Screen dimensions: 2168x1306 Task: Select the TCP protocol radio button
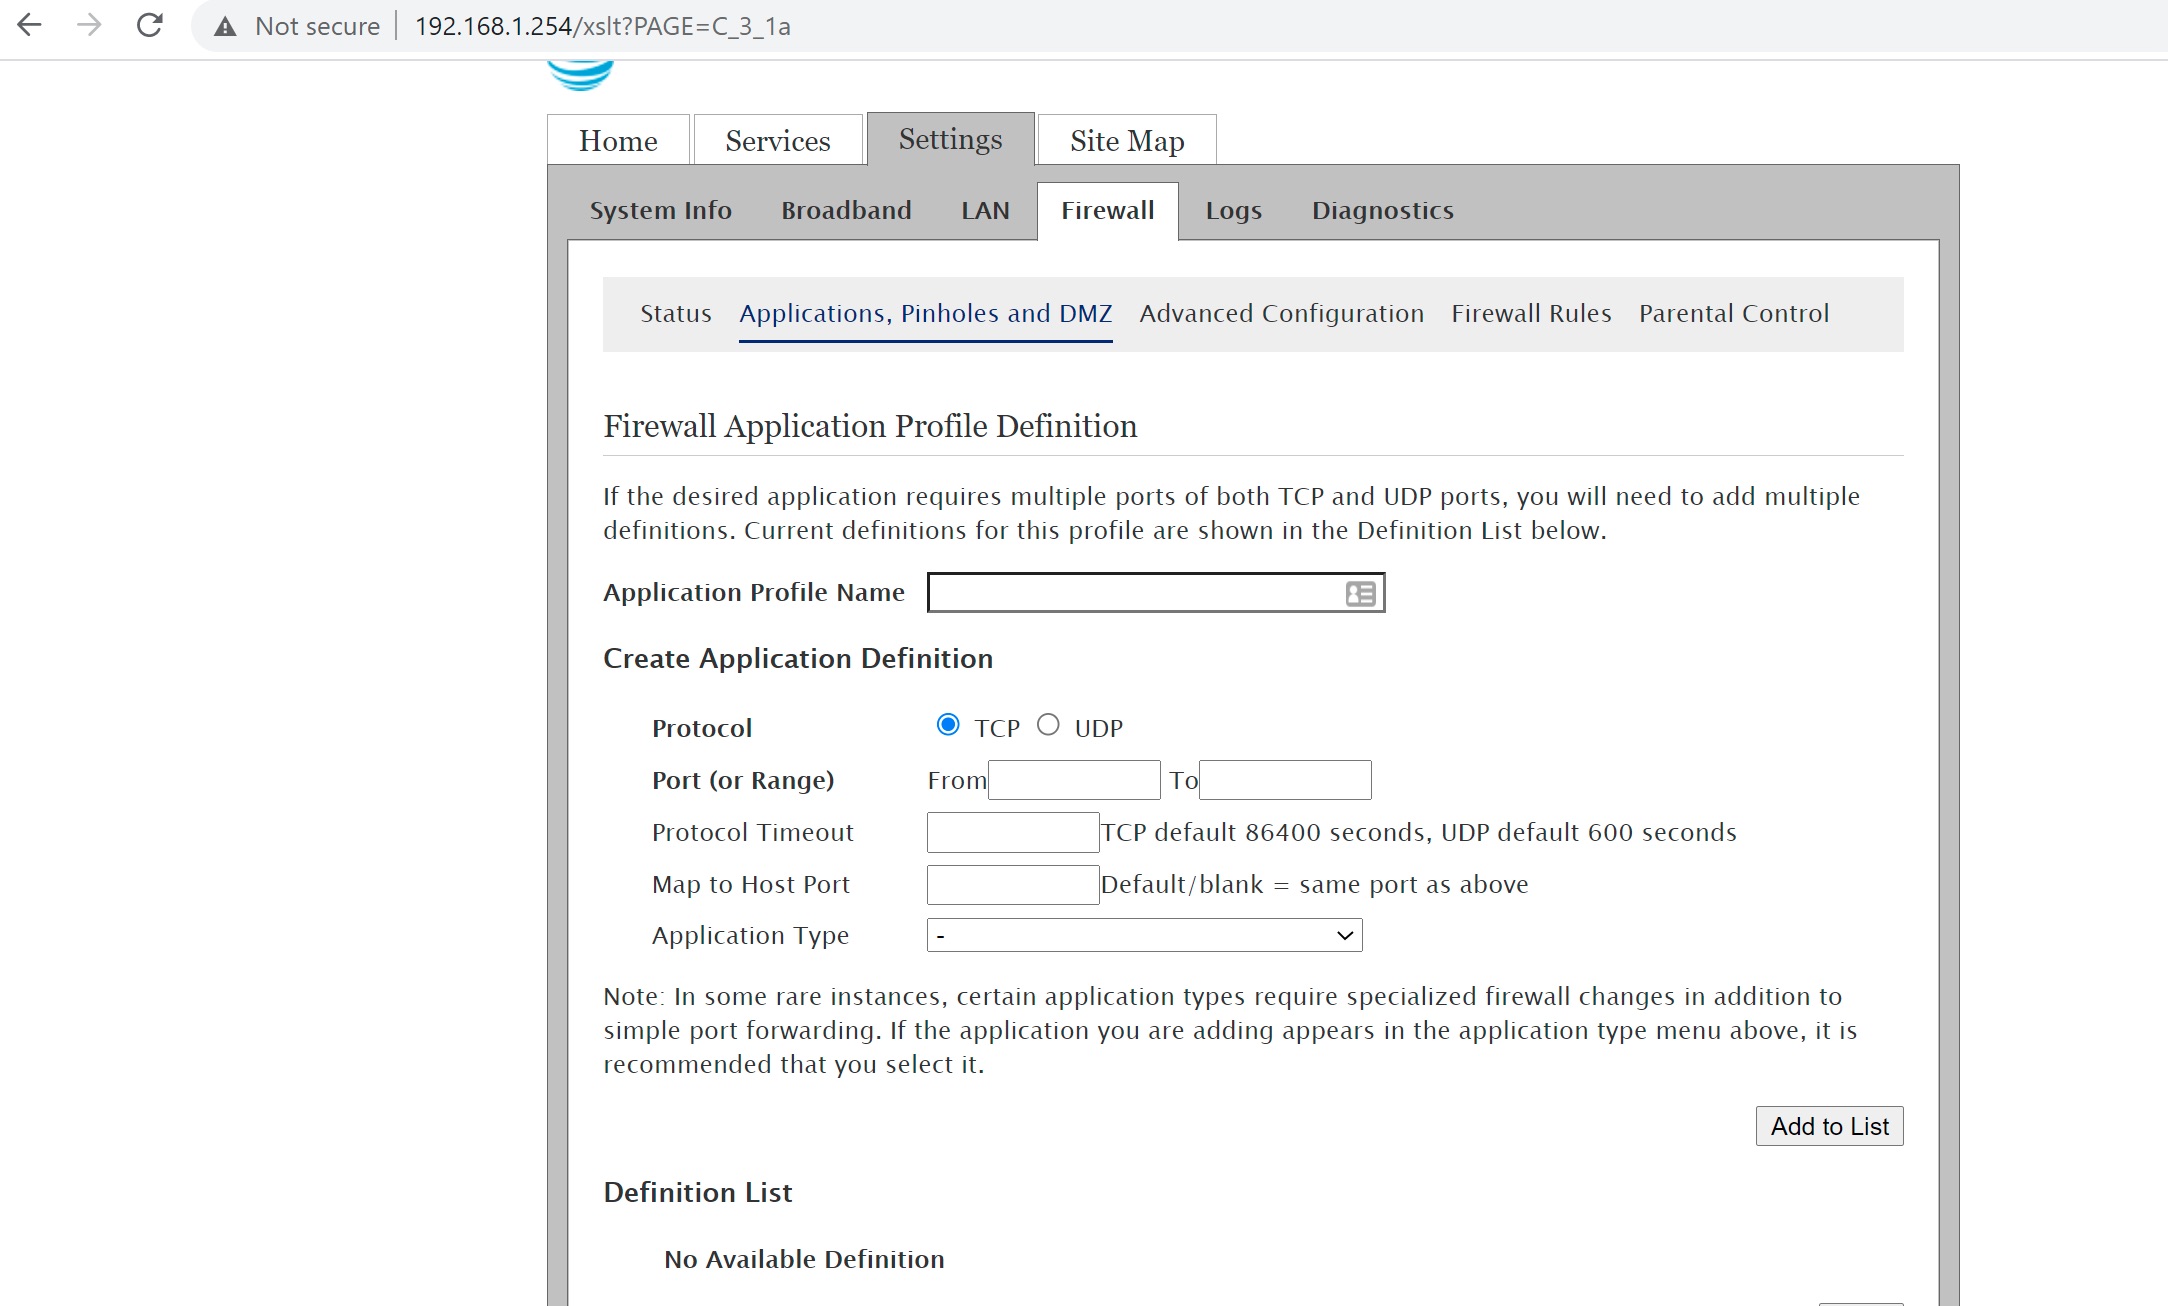(948, 725)
